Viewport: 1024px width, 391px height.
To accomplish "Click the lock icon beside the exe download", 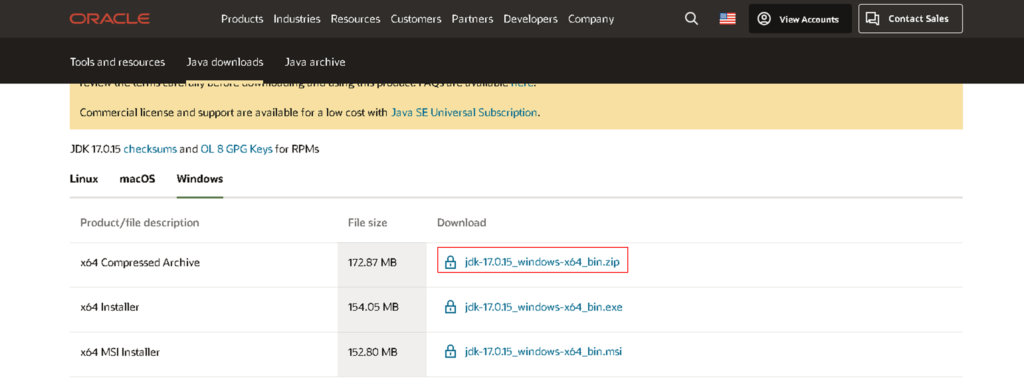I will [x=450, y=307].
